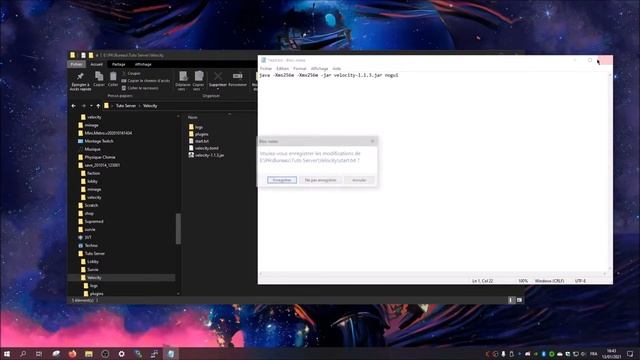Select Musique in the navigation tree
640x360 pixels.
pos(90,149)
